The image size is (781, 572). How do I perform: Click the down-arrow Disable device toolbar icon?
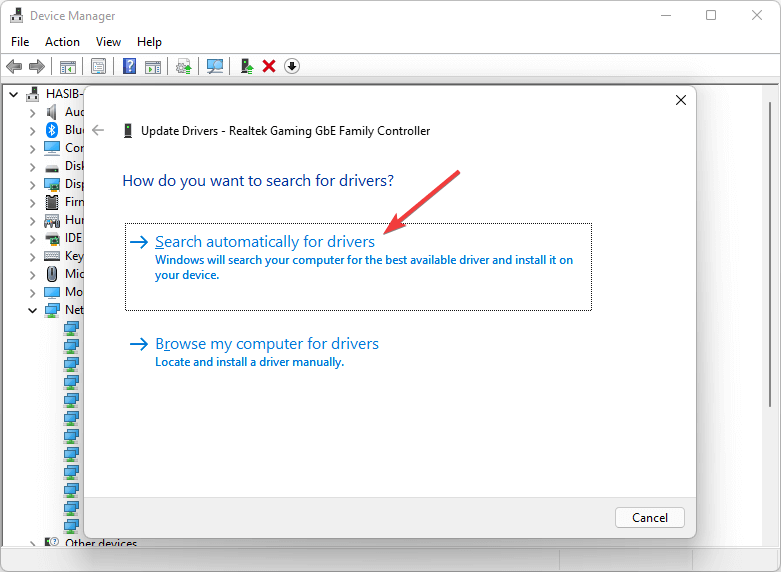point(292,66)
